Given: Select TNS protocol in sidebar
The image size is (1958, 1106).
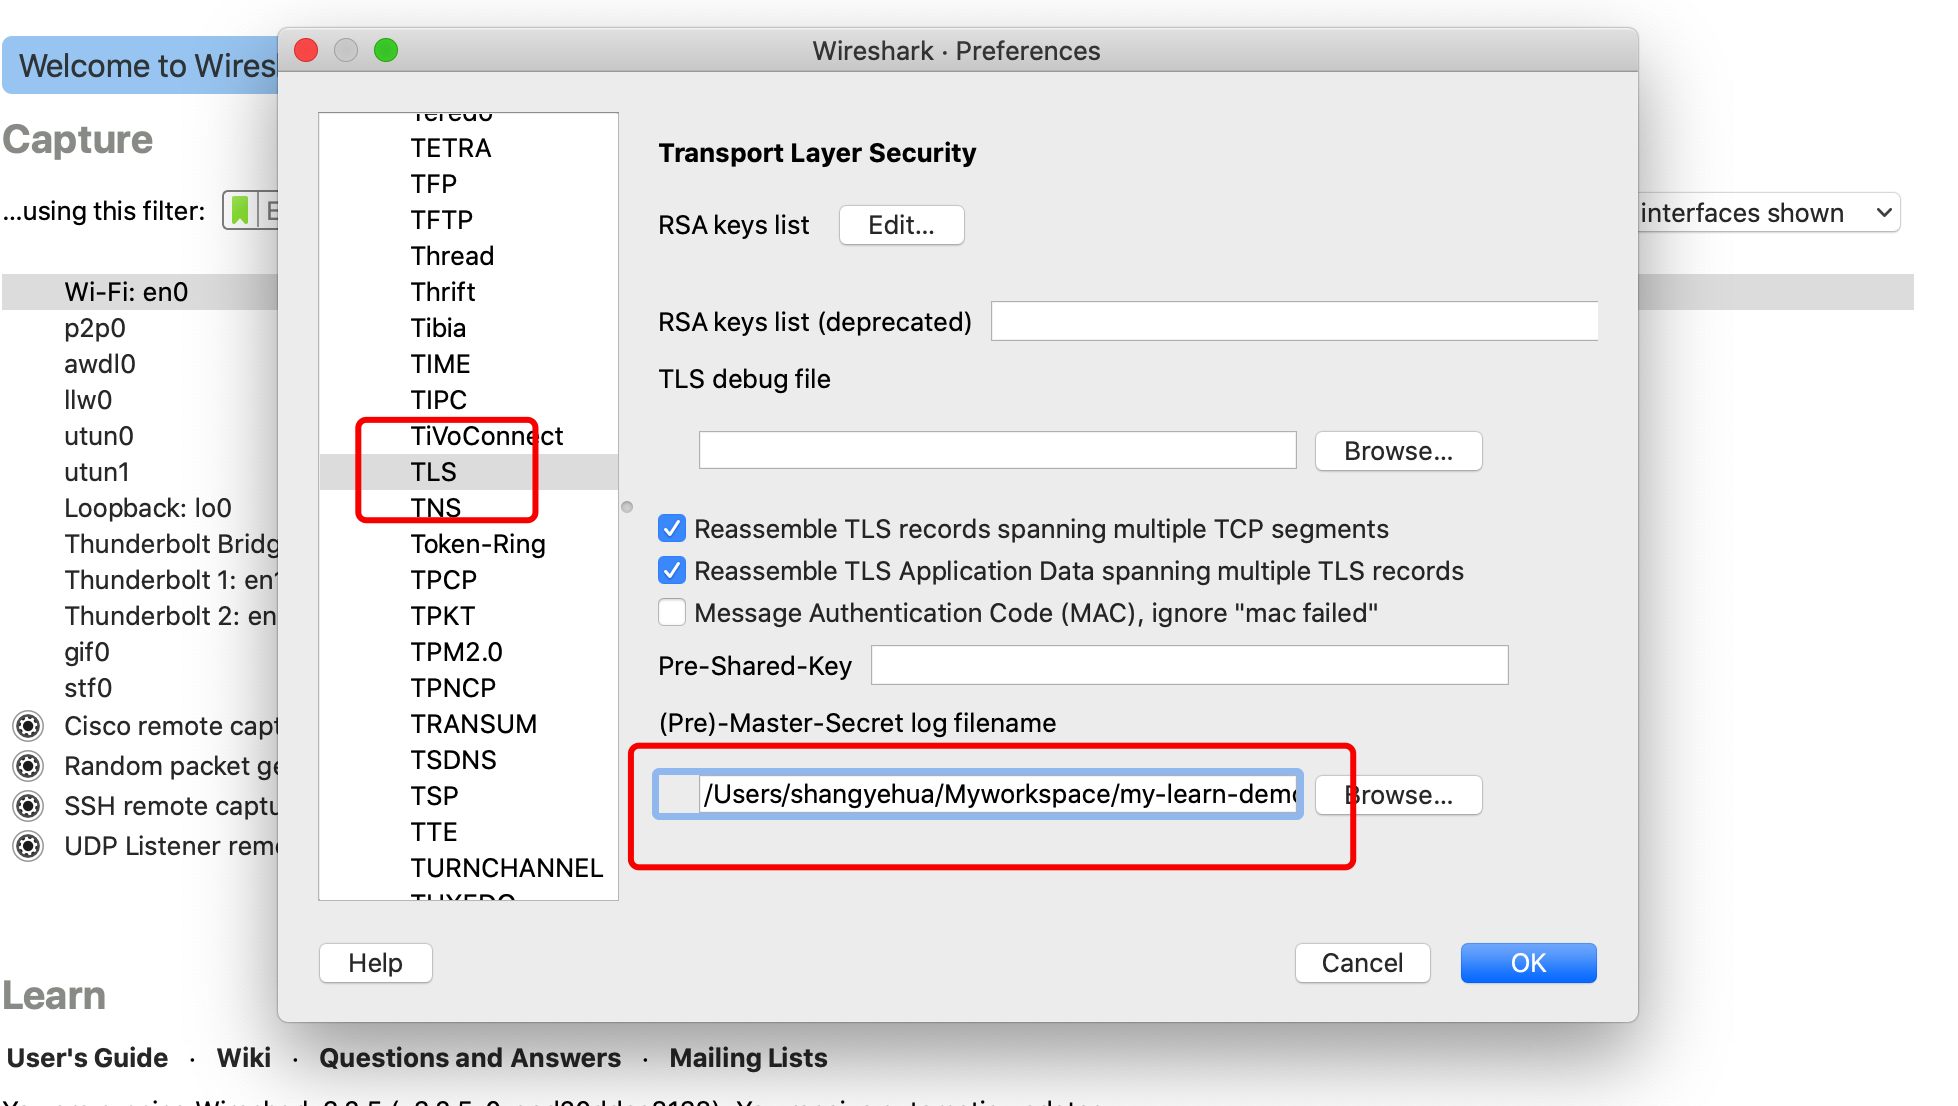Looking at the screenshot, I should (434, 507).
